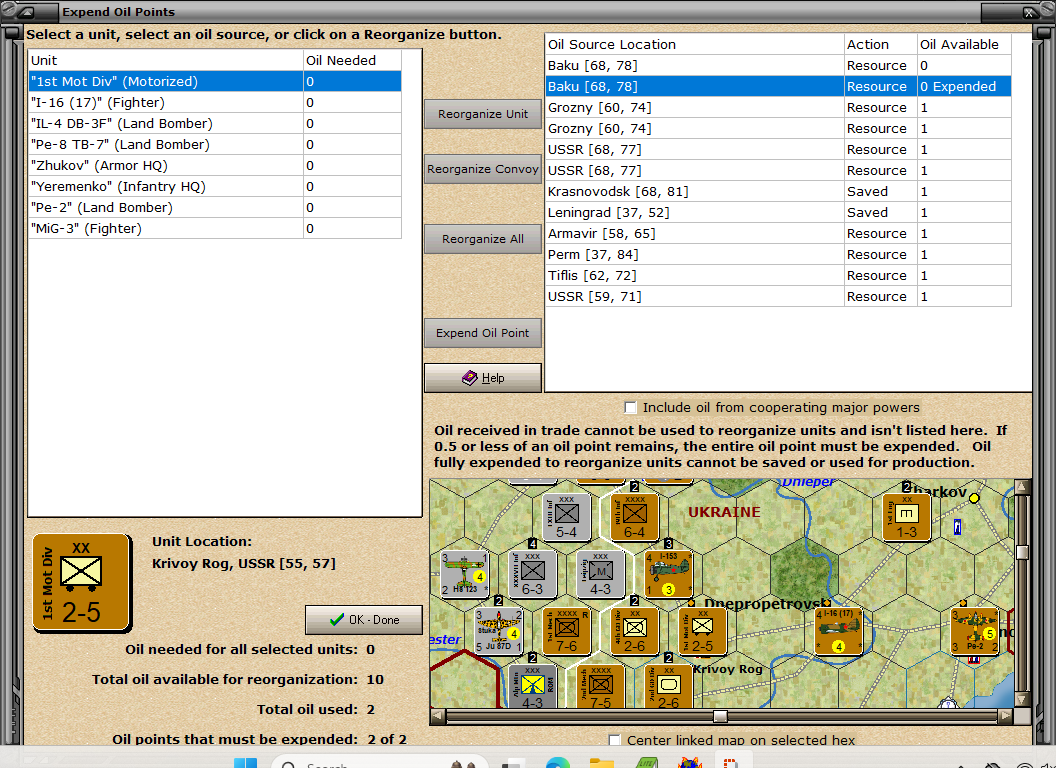
Task: Click the Expend Oil Point button
Action: click(x=483, y=333)
